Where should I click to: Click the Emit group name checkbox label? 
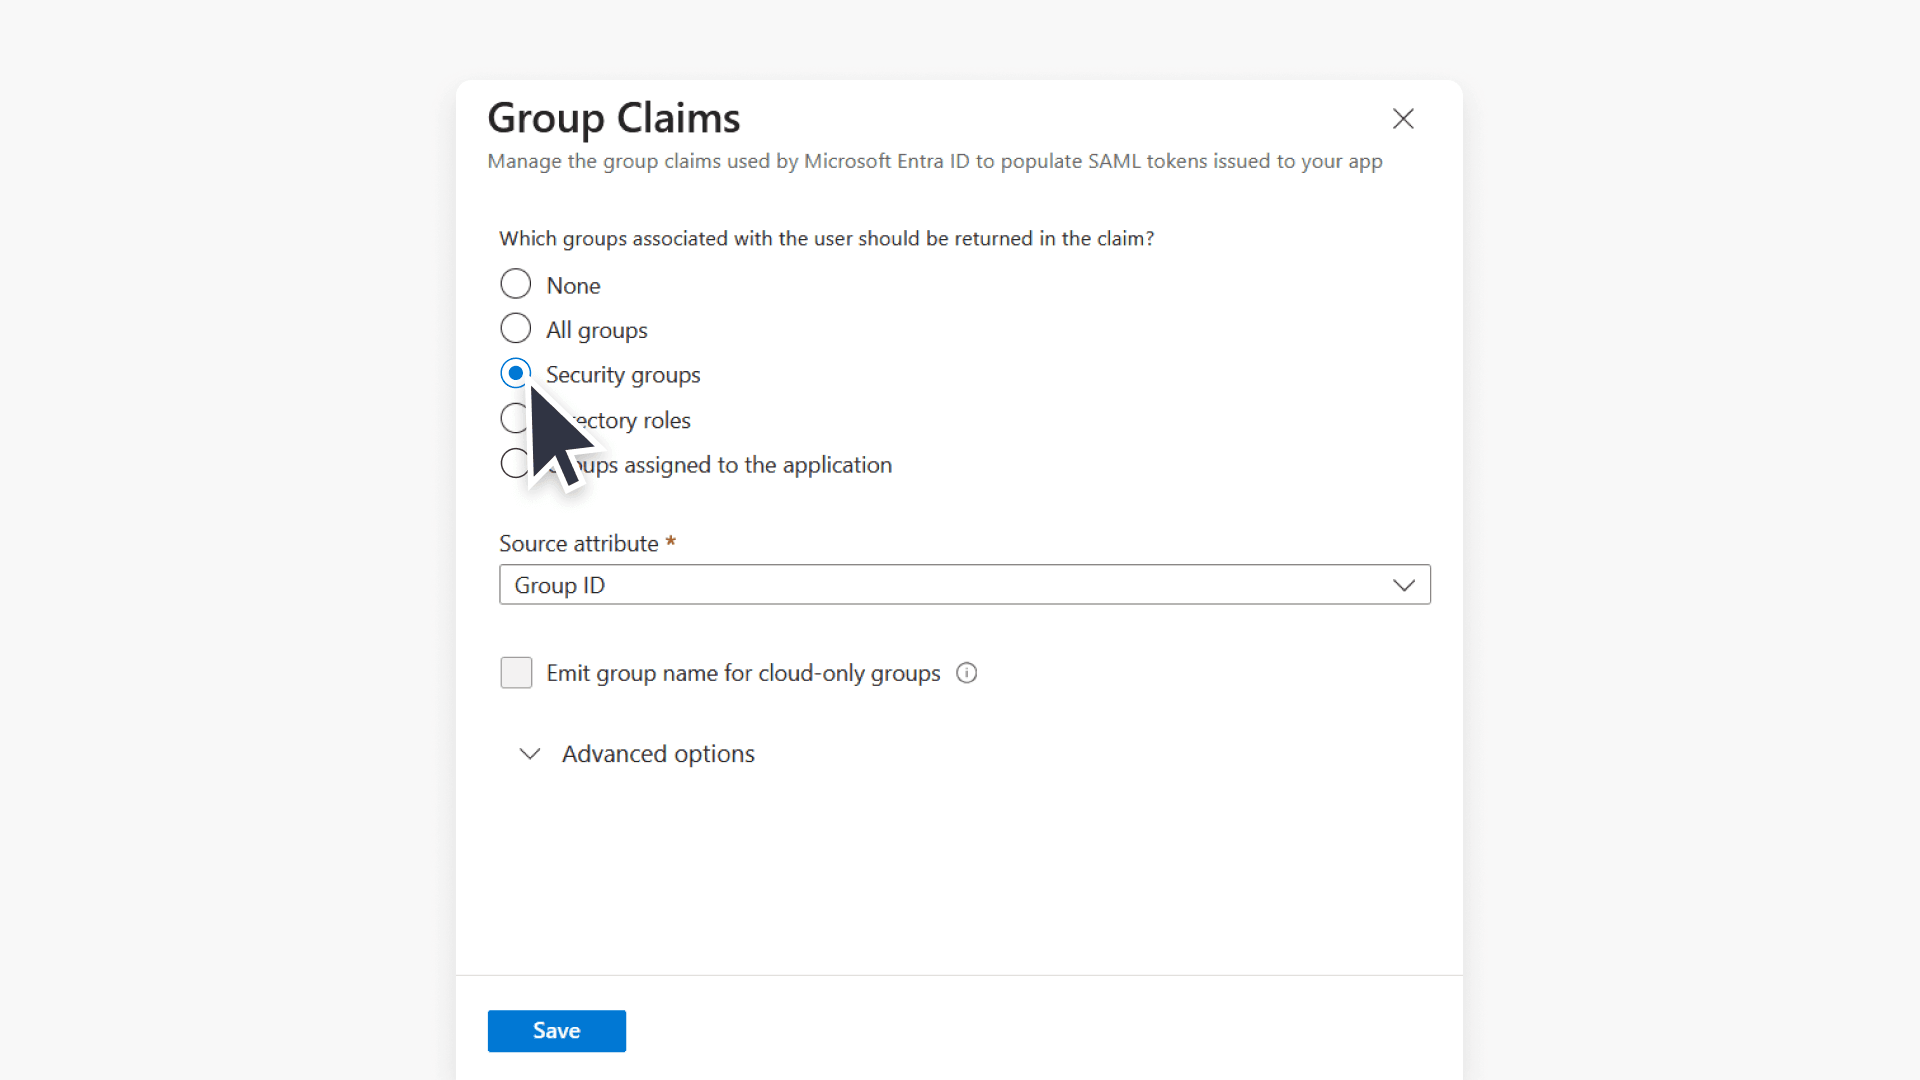(x=742, y=673)
